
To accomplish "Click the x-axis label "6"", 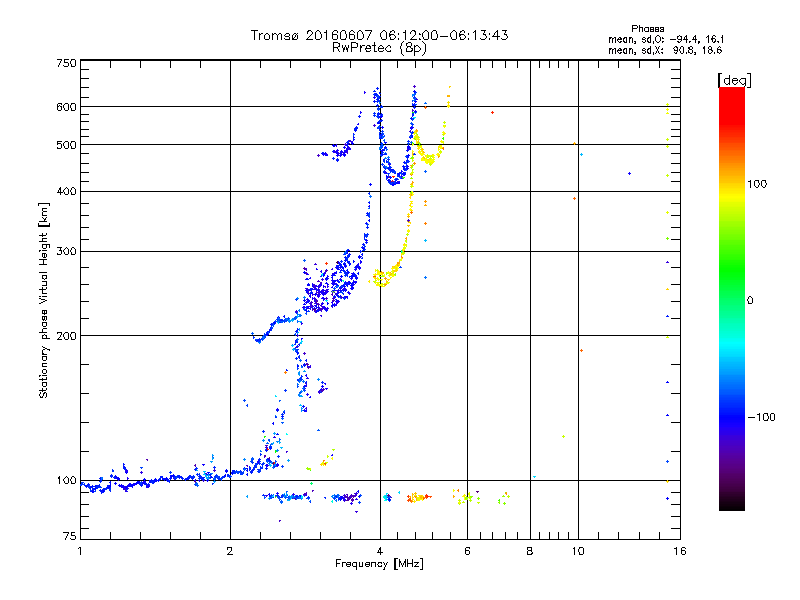I will (x=467, y=551).
